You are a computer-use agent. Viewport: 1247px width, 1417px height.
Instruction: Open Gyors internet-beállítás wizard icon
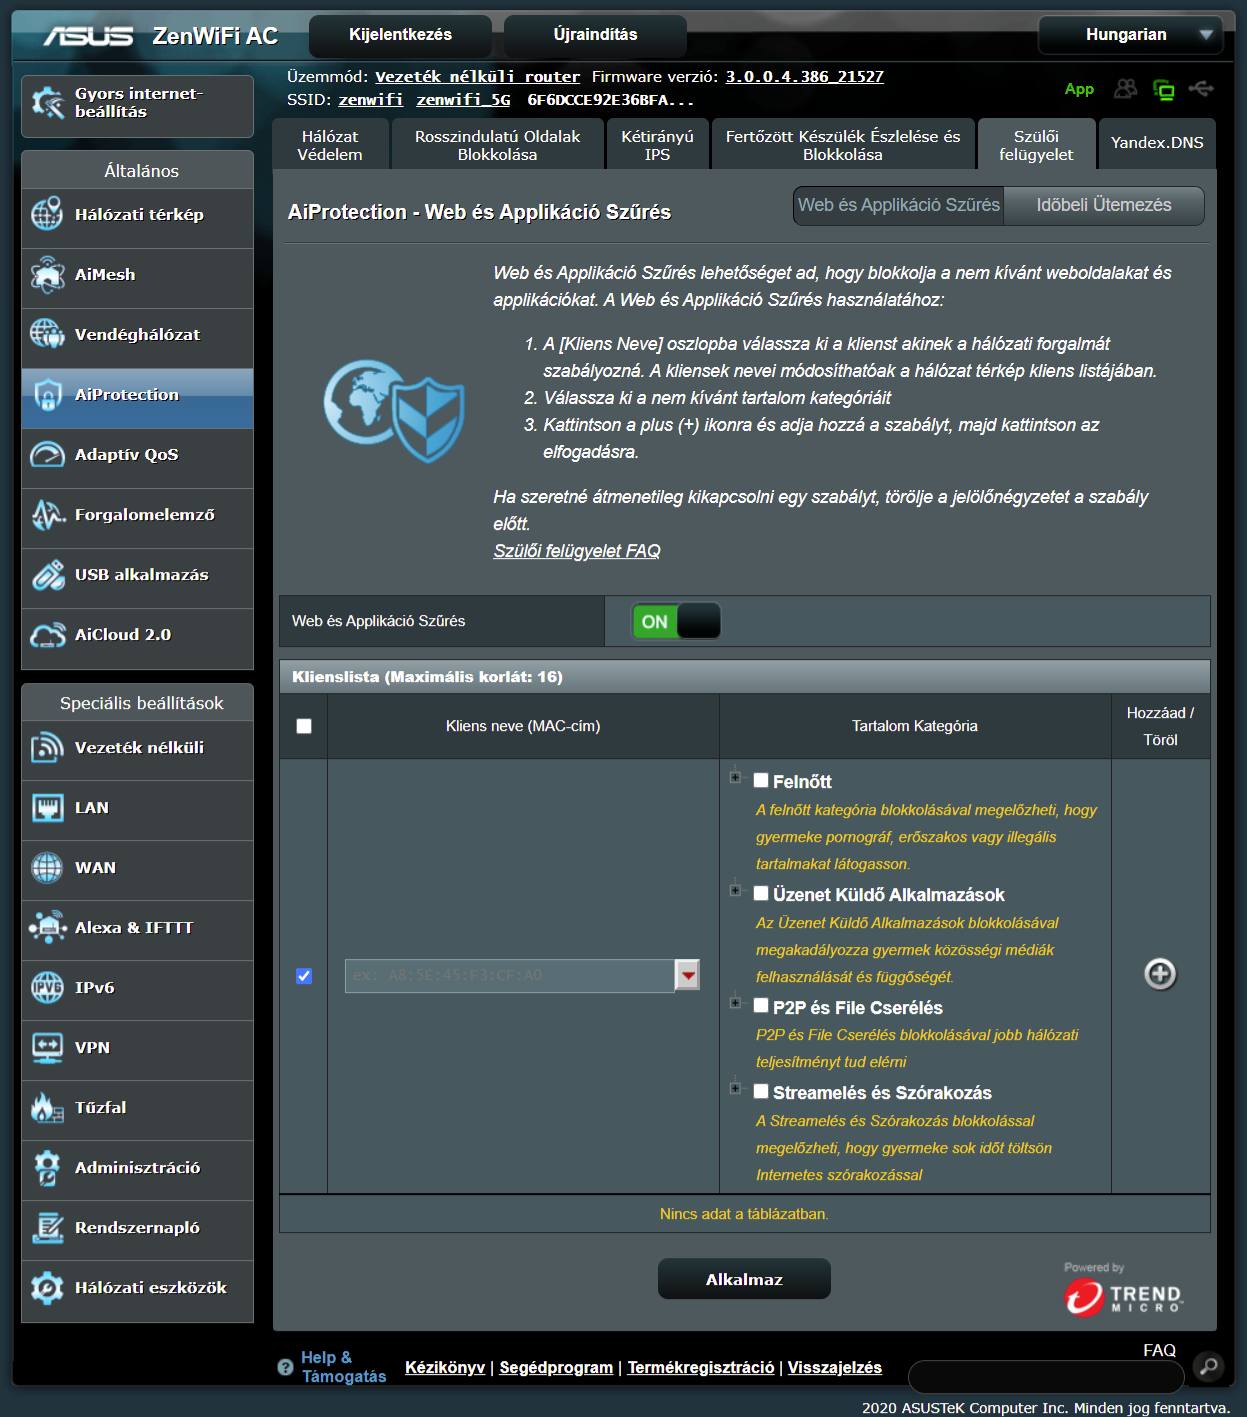click(47, 103)
